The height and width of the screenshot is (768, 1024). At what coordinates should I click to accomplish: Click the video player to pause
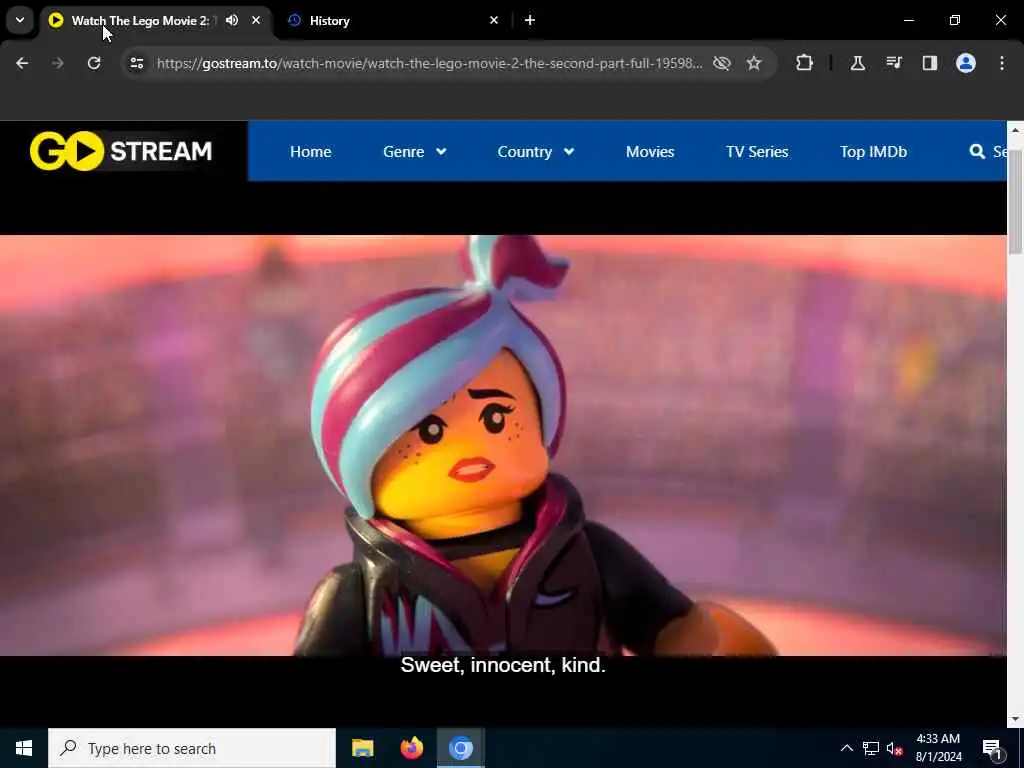[503, 445]
